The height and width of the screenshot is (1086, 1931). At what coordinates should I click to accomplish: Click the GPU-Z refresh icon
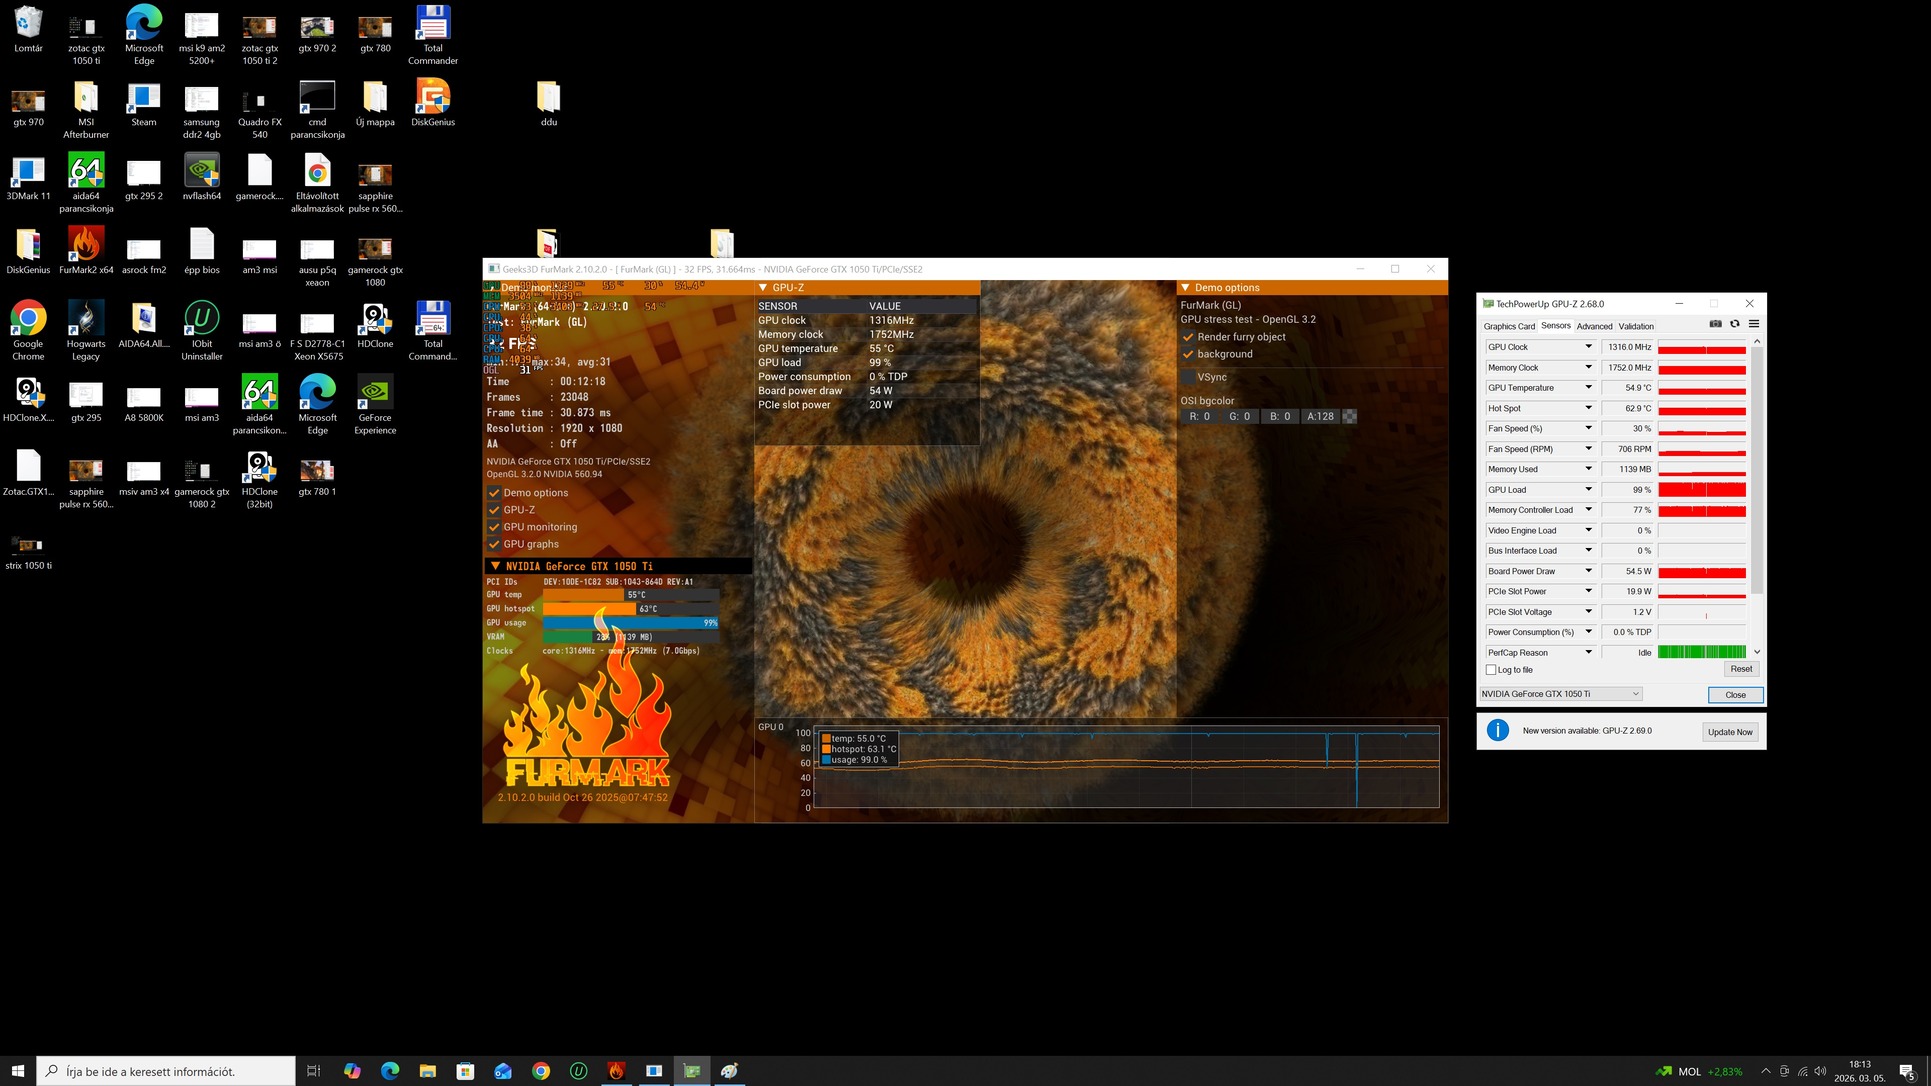click(x=1735, y=324)
